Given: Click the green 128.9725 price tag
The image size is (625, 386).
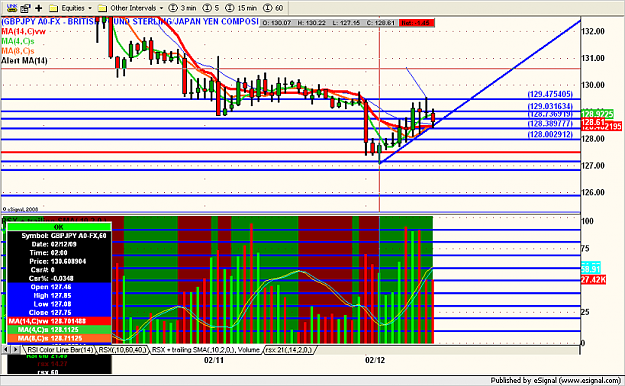Looking at the screenshot, I should point(597,114).
